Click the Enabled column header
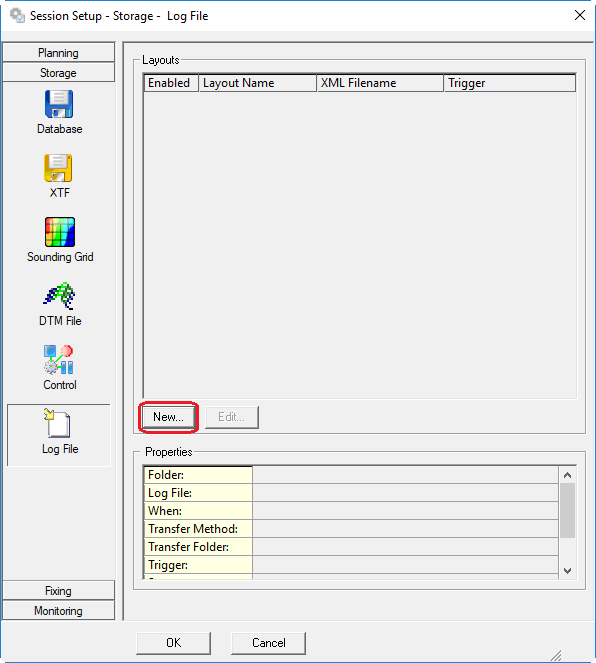The height and width of the screenshot is (663, 596). coord(171,83)
